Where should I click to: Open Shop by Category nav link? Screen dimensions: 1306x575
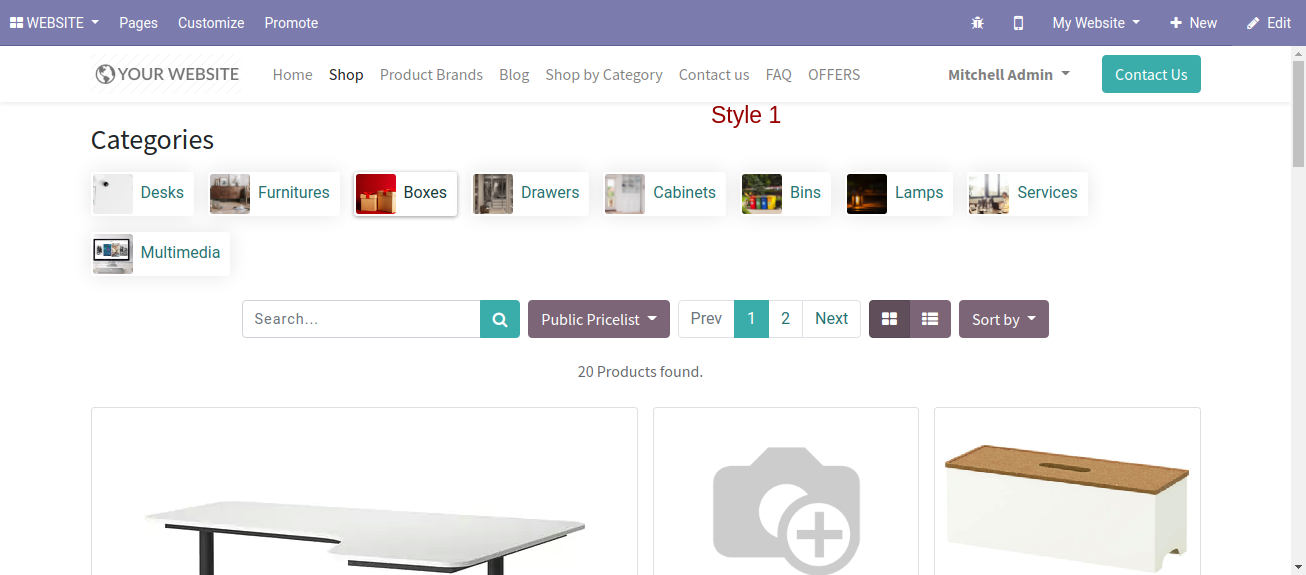click(x=604, y=74)
